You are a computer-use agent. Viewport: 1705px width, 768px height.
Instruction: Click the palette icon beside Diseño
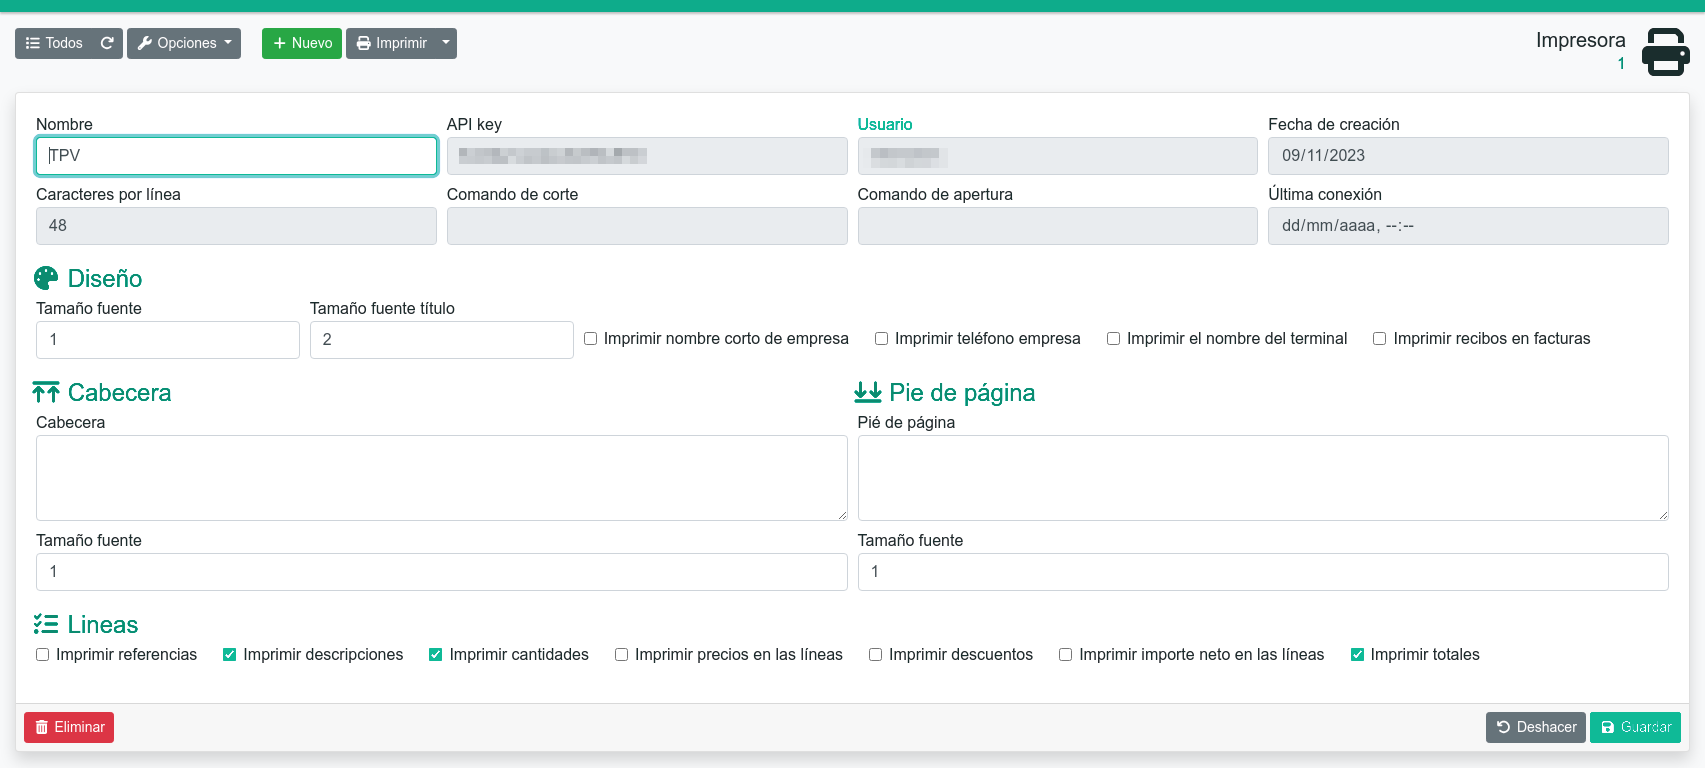46,278
